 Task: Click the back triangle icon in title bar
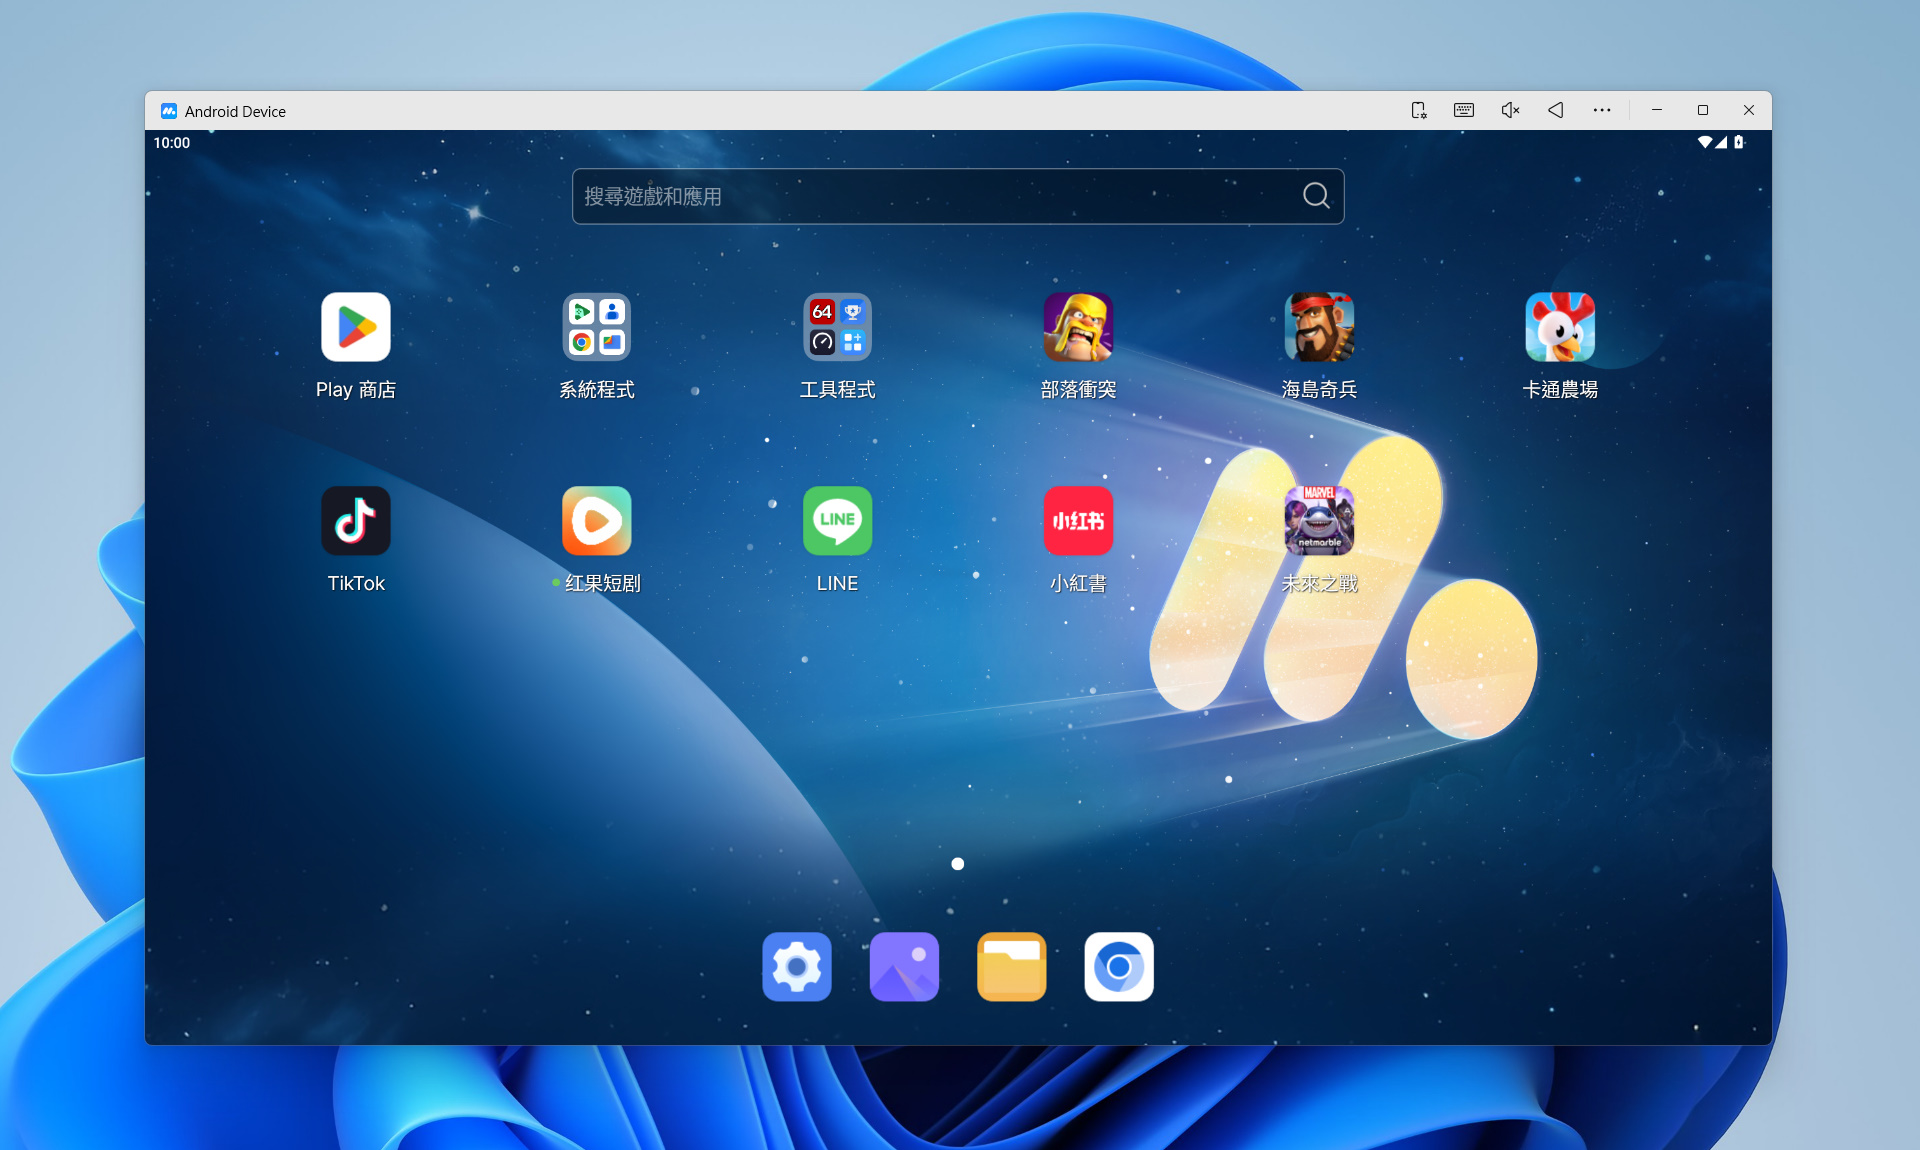pos(1556,110)
